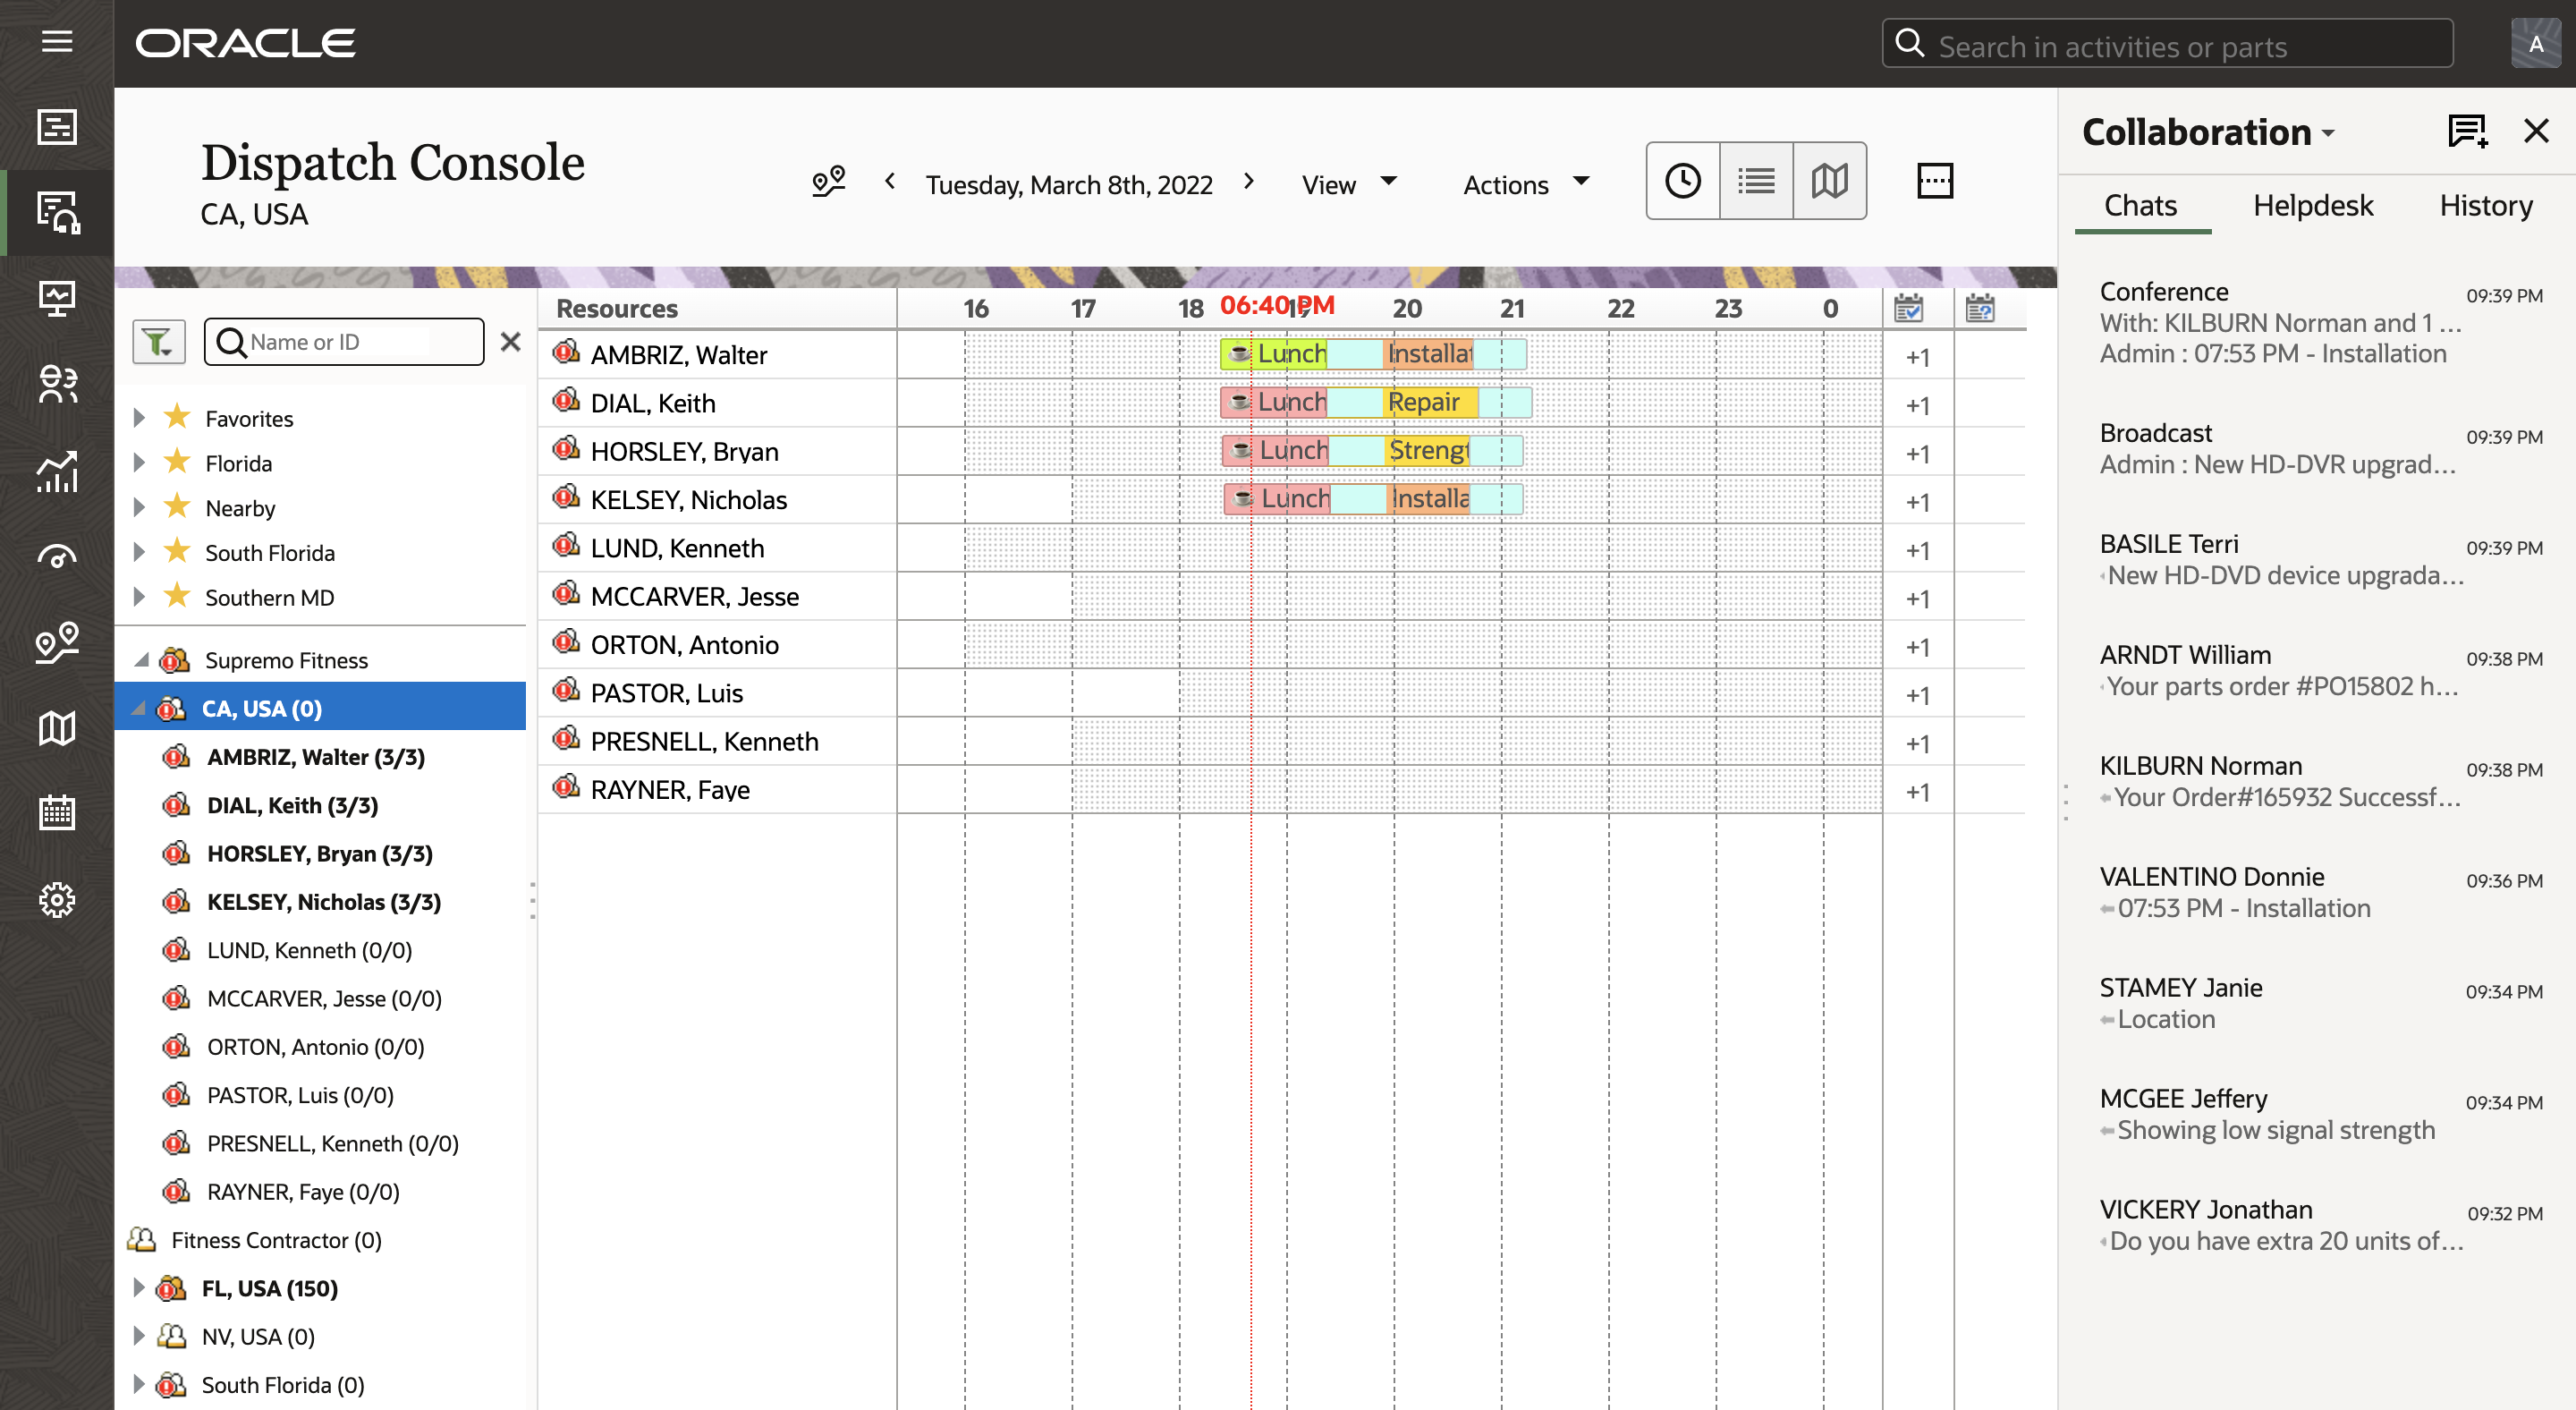Go to next day with the right arrow
Viewport: 2576px width, 1410px height.
[x=1248, y=181]
